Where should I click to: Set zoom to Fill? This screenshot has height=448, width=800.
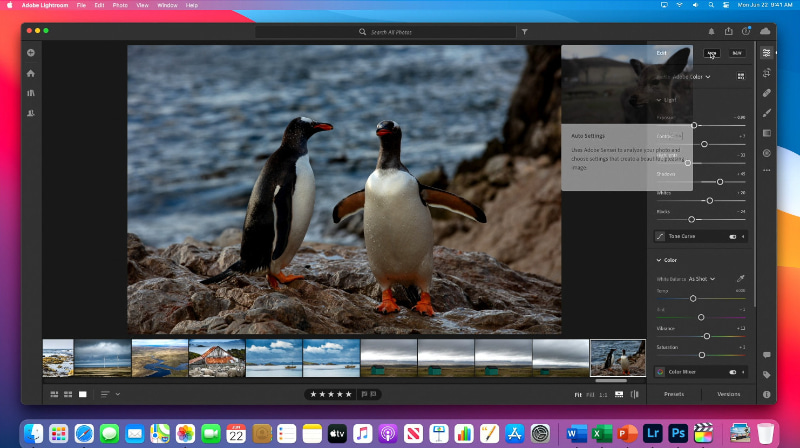coord(590,395)
